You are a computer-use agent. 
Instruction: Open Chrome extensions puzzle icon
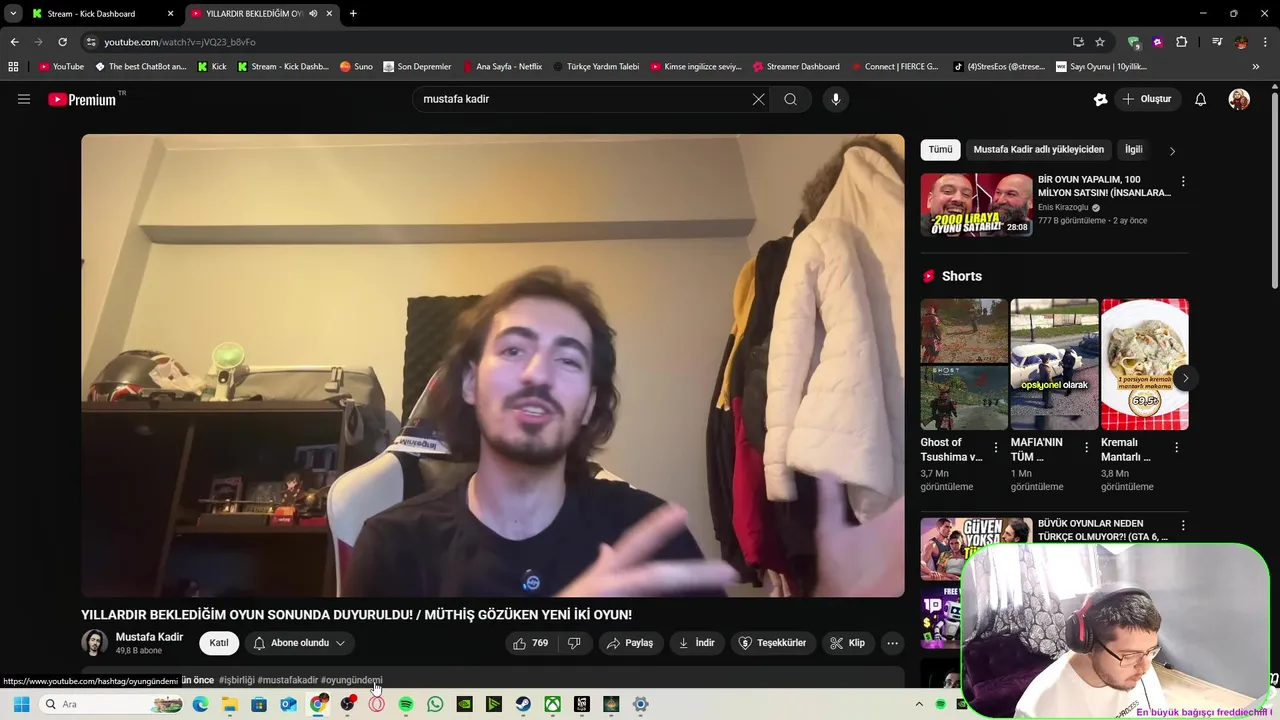pyautogui.click(x=1182, y=42)
